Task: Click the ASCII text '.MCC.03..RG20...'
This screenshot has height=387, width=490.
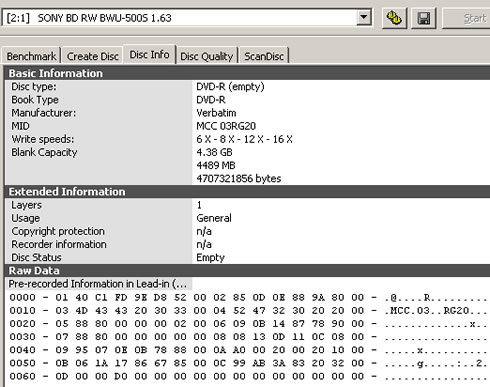Action: tap(436, 310)
